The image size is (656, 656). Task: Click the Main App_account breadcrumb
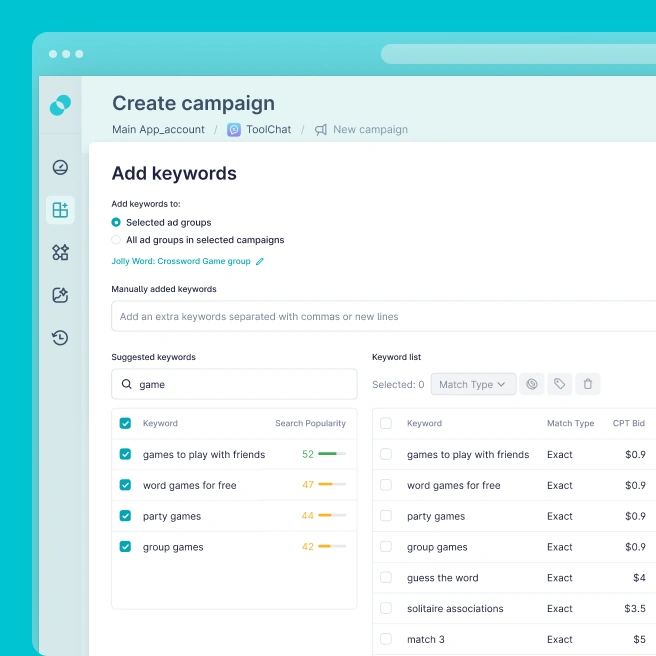(158, 130)
